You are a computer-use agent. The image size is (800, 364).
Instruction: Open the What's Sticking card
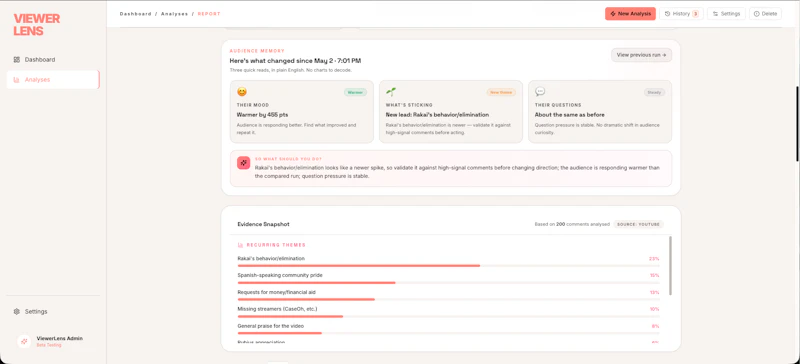(451, 111)
